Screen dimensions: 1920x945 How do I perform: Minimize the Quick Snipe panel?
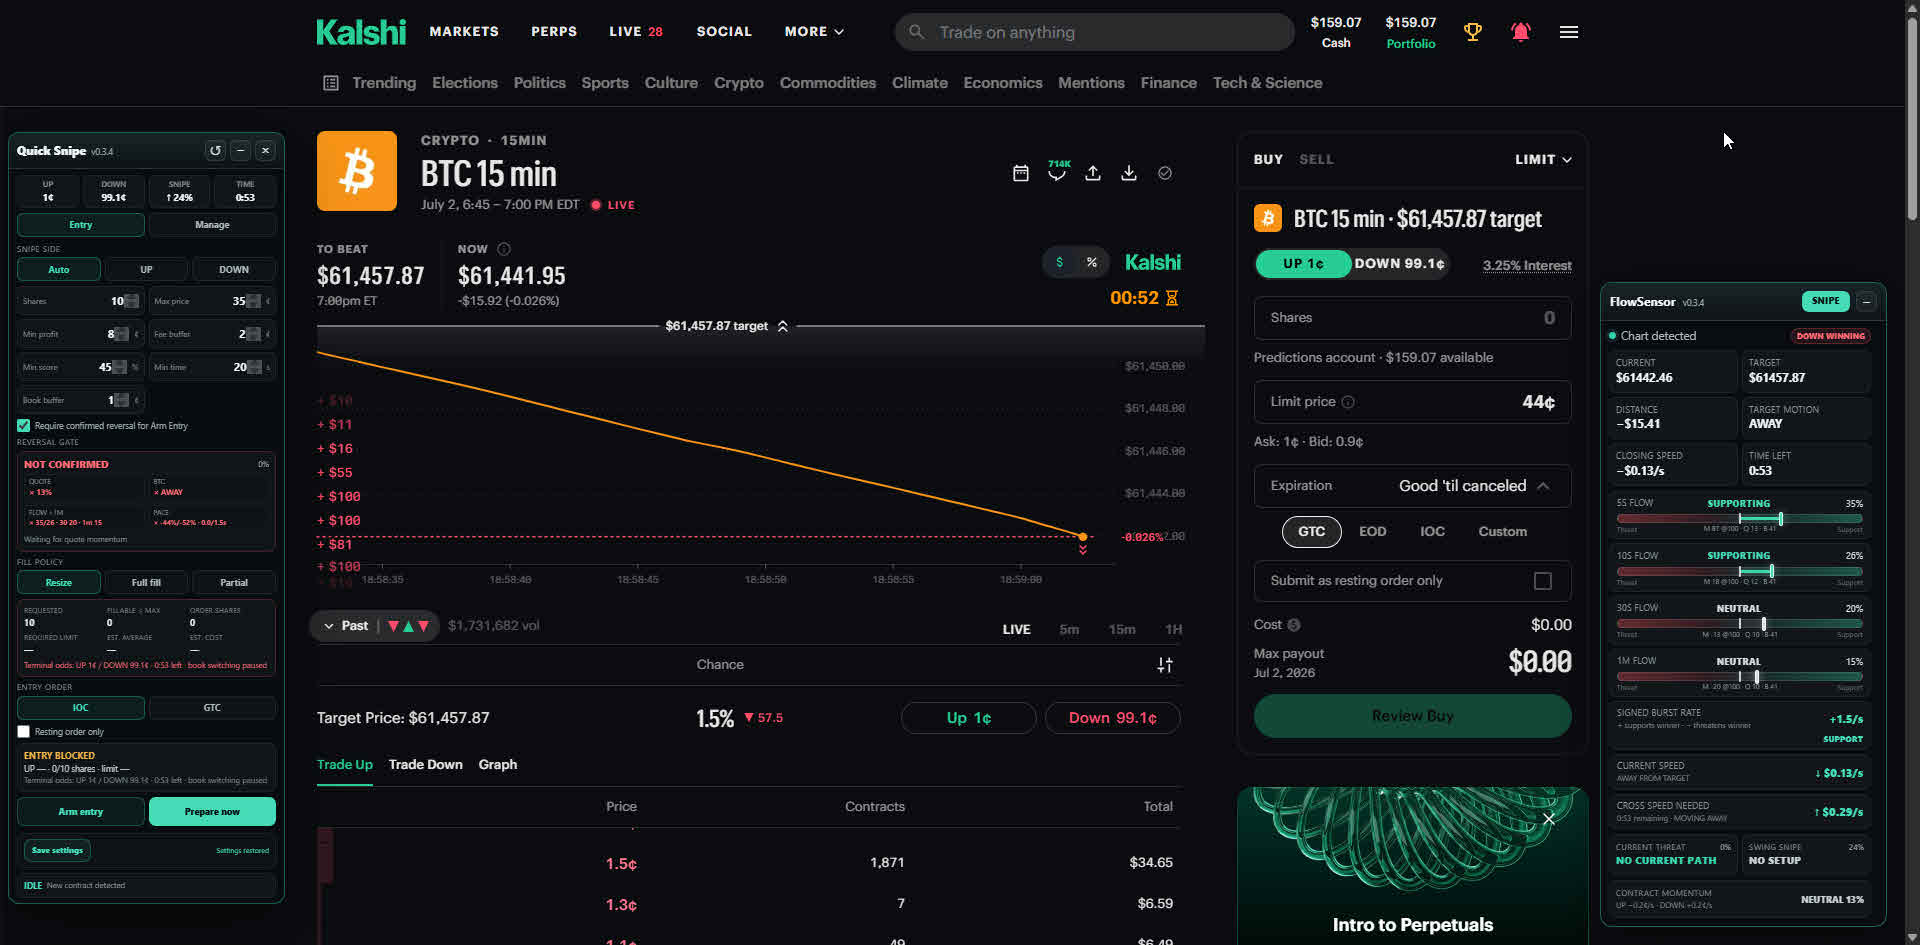click(x=240, y=150)
